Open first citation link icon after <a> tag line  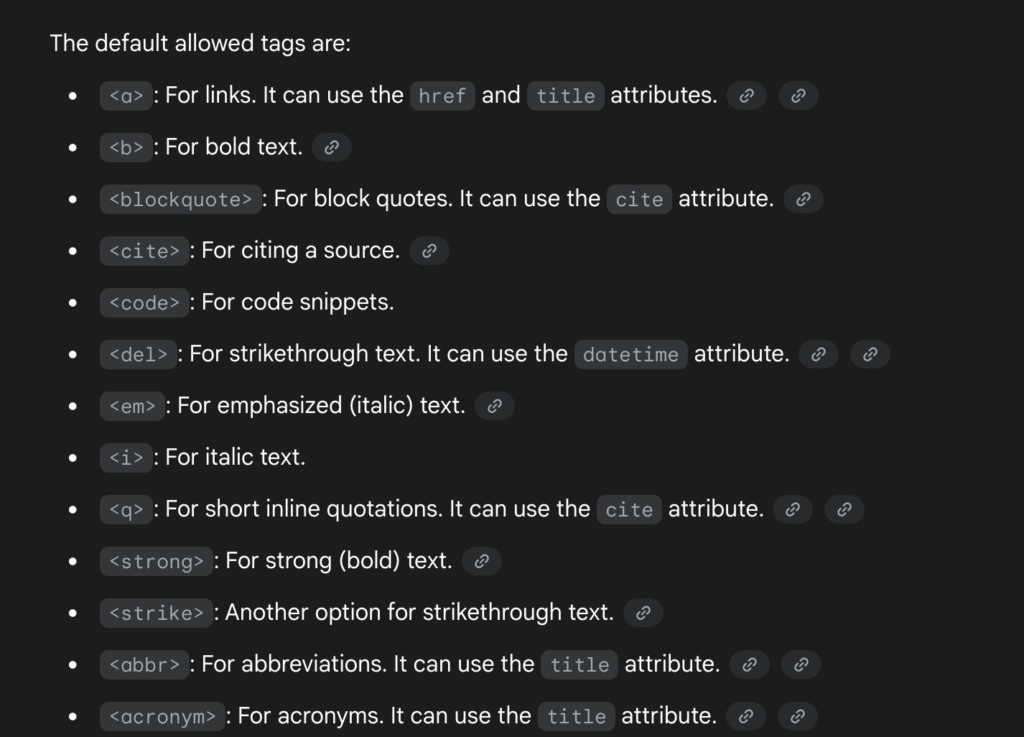click(746, 96)
